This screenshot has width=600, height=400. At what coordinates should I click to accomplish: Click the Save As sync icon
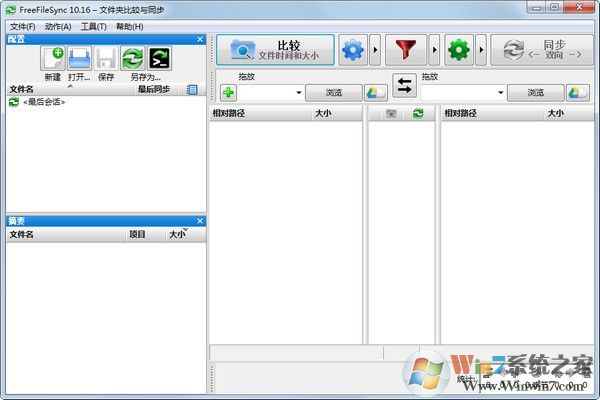tap(133, 58)
